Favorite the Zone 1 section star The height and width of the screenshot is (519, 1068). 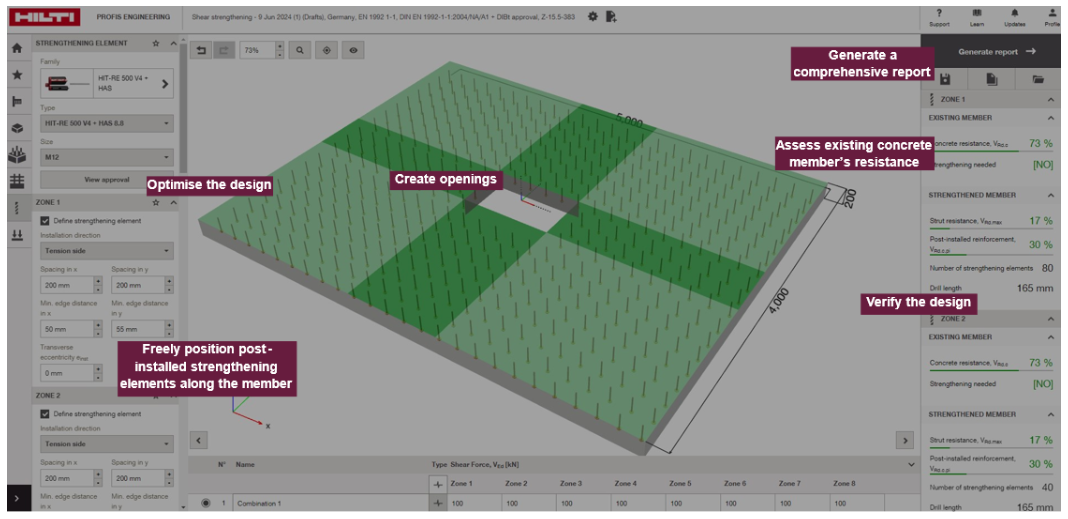click(156, 202)
